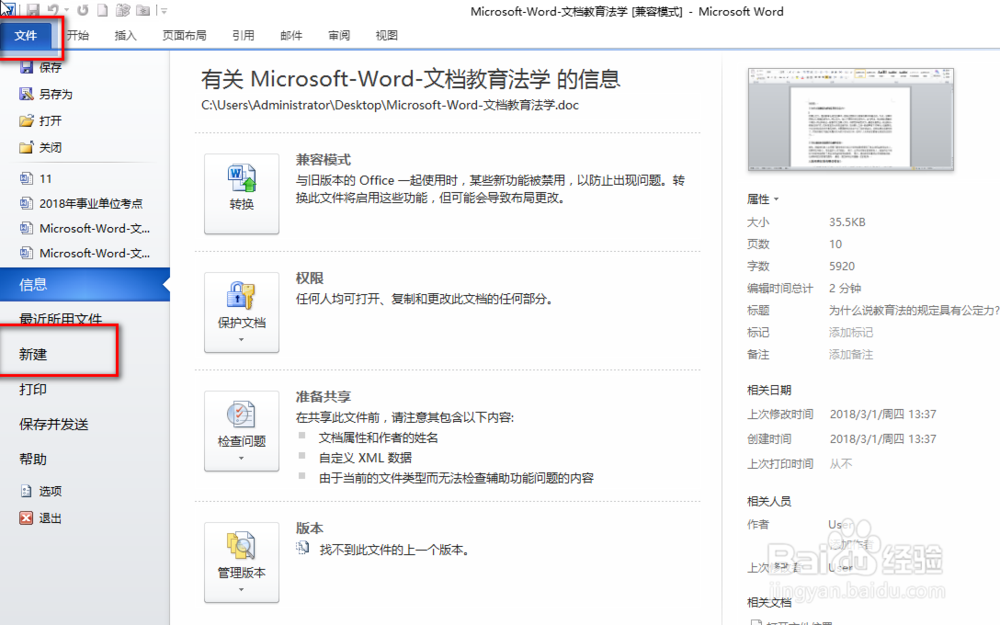Open 最近所用文件 in sidebar
1000x625 pixels.
coord(61,319)
